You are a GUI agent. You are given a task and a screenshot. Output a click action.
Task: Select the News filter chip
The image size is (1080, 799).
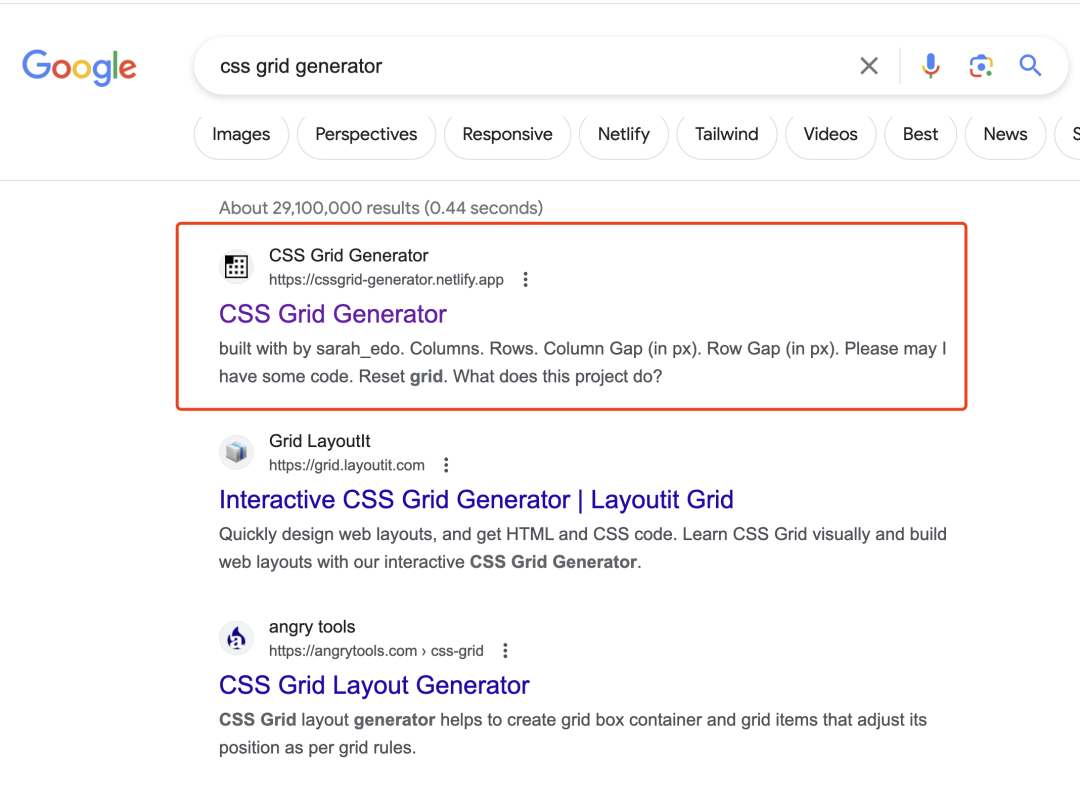pos(1005,135)
